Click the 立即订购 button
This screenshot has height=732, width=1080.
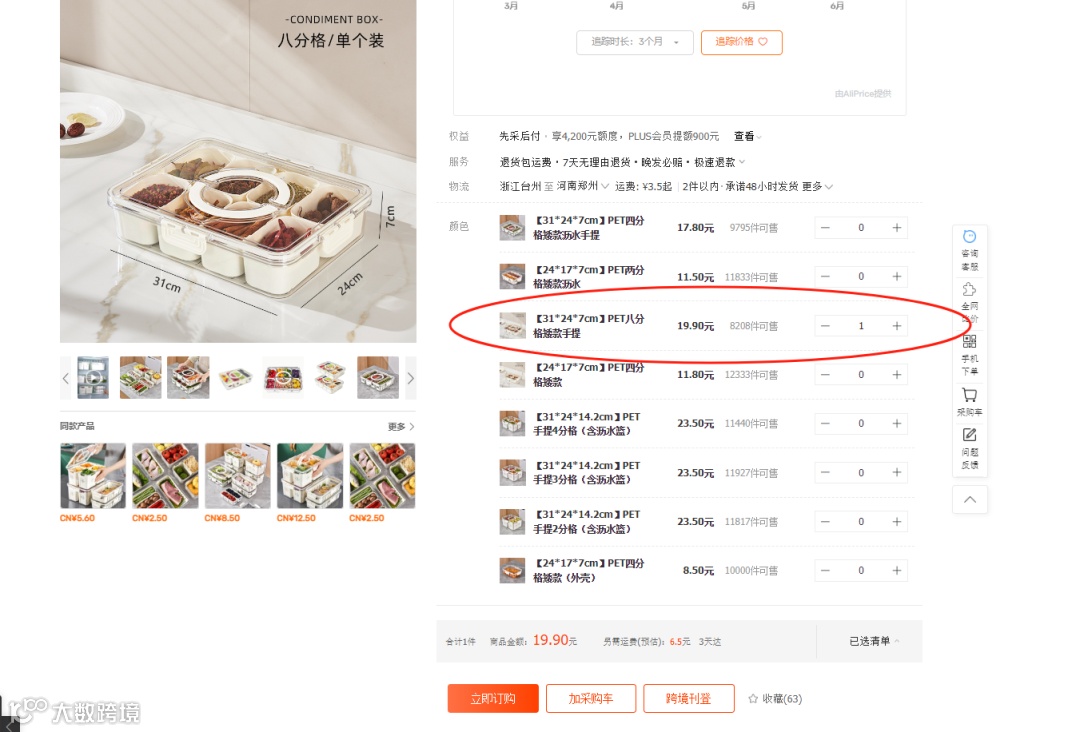(x=492, y=698)
